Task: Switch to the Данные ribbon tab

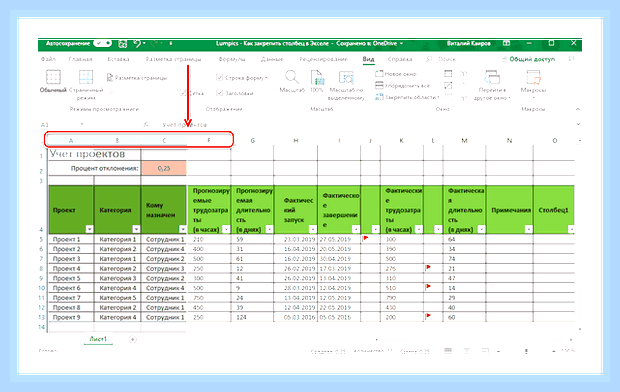Action: (272, 59)
